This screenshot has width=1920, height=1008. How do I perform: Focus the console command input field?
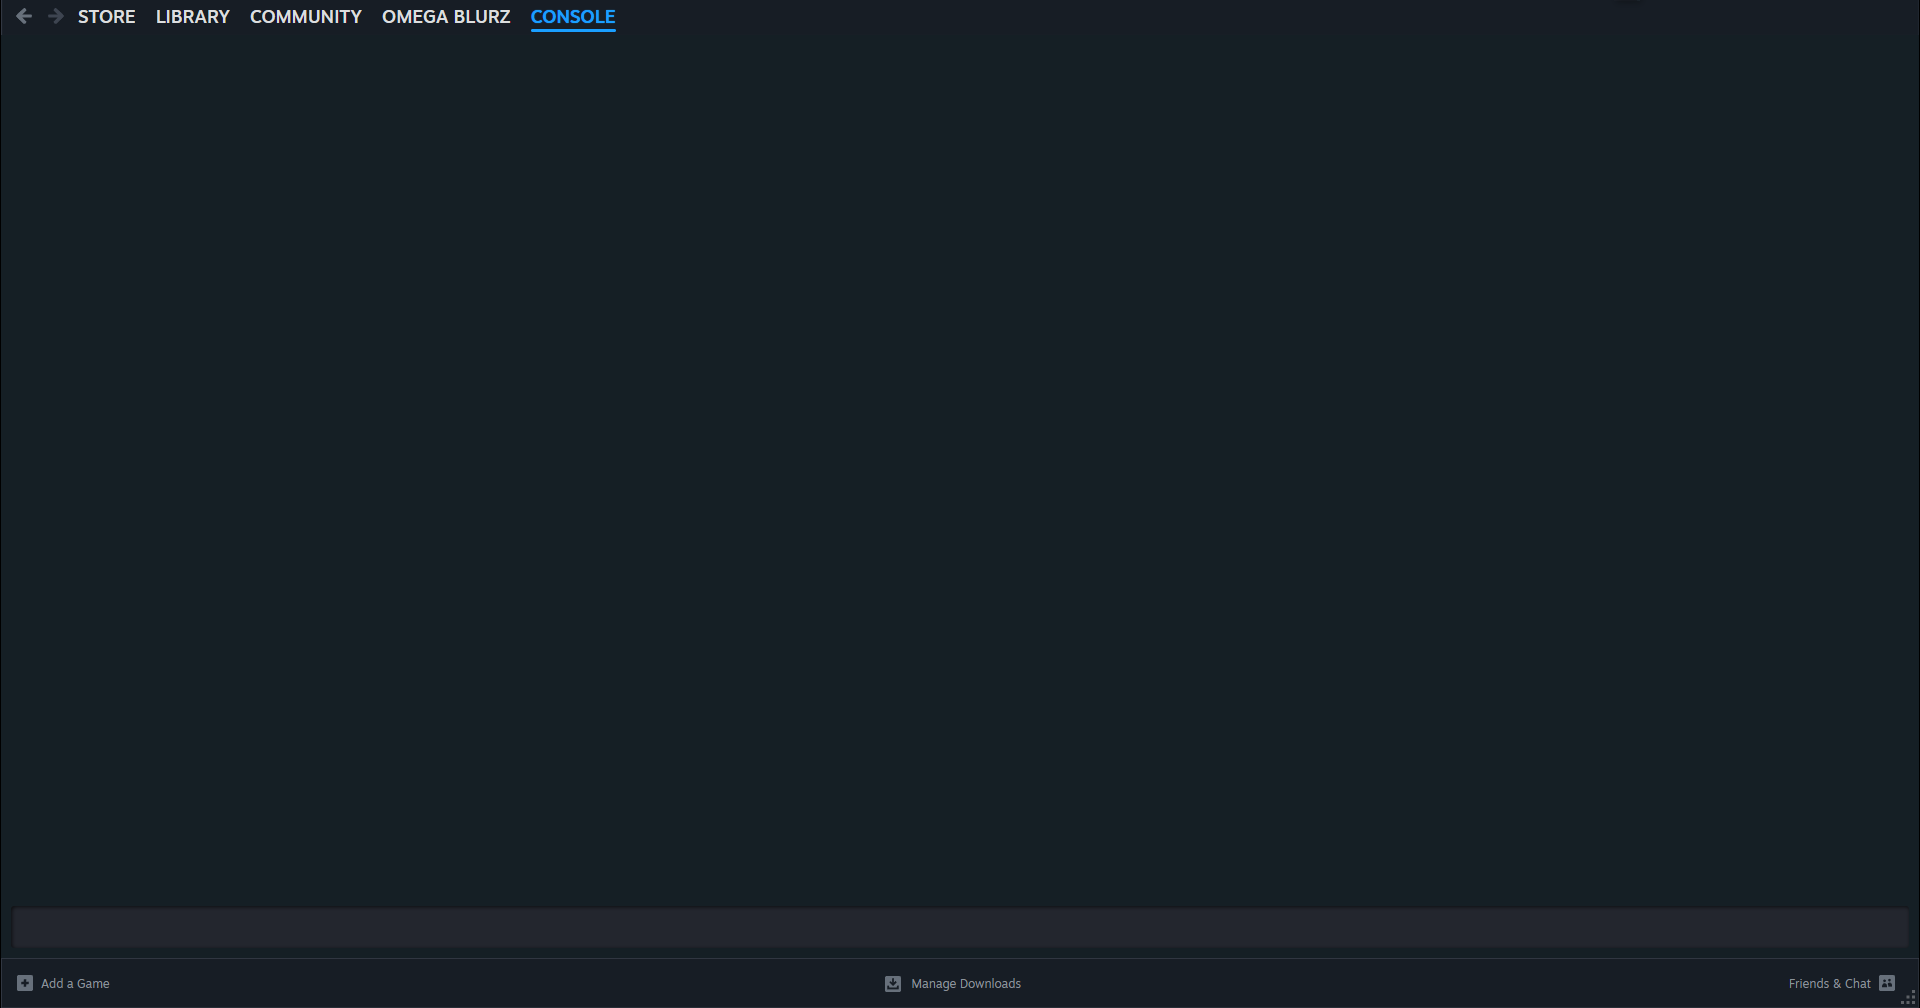coord(960,927)
